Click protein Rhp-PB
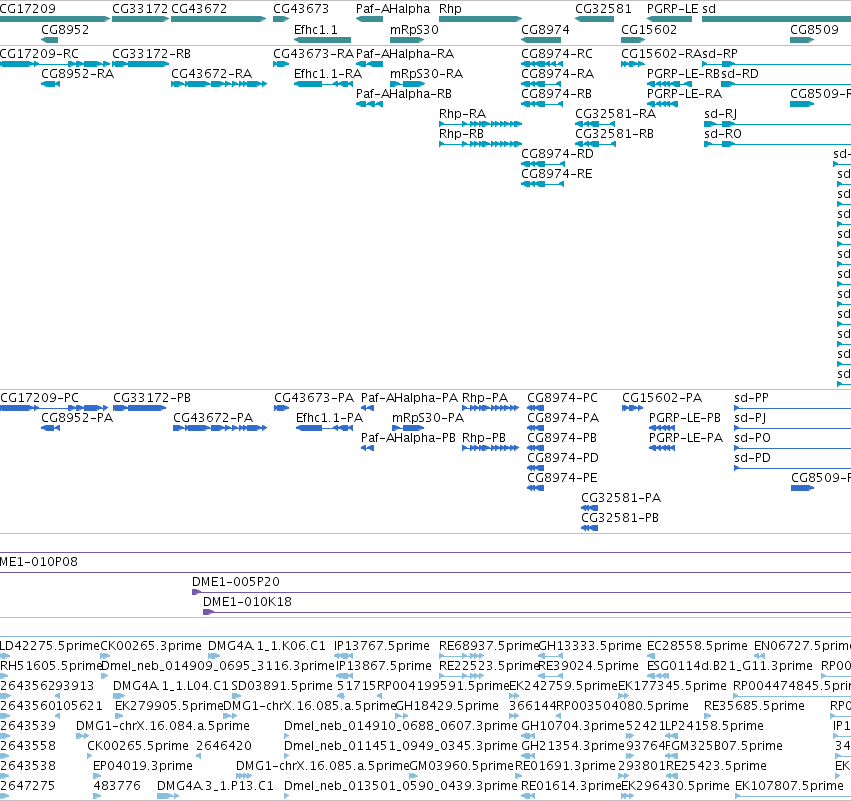Screen dimensions: 851x801 [484, 438]
